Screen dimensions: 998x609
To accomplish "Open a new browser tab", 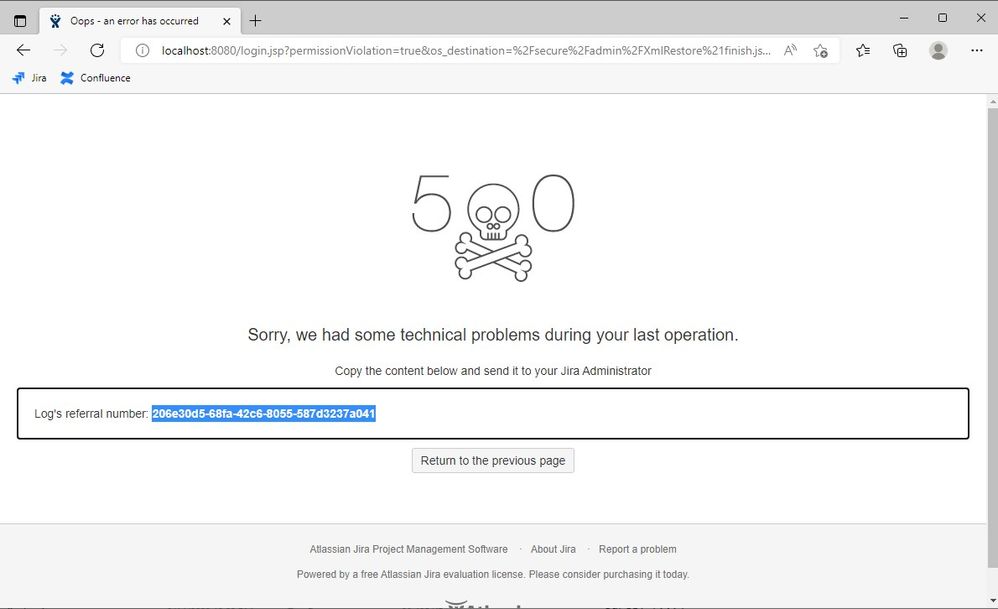I will 255,21.
